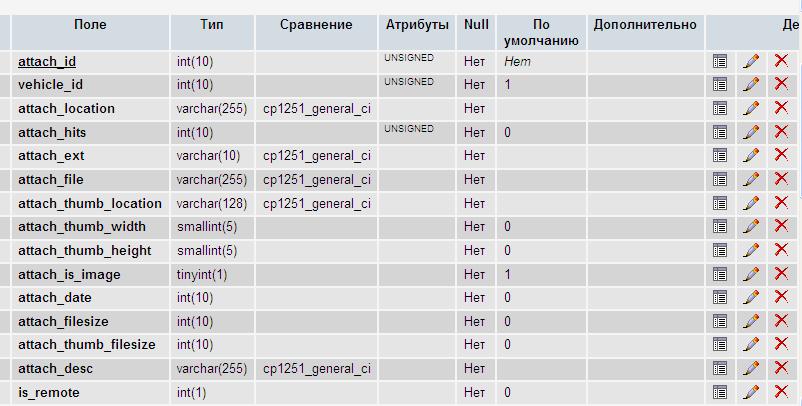
Task: Browse values icon for attach_thumb_height
Action: [x=720, y=250]
